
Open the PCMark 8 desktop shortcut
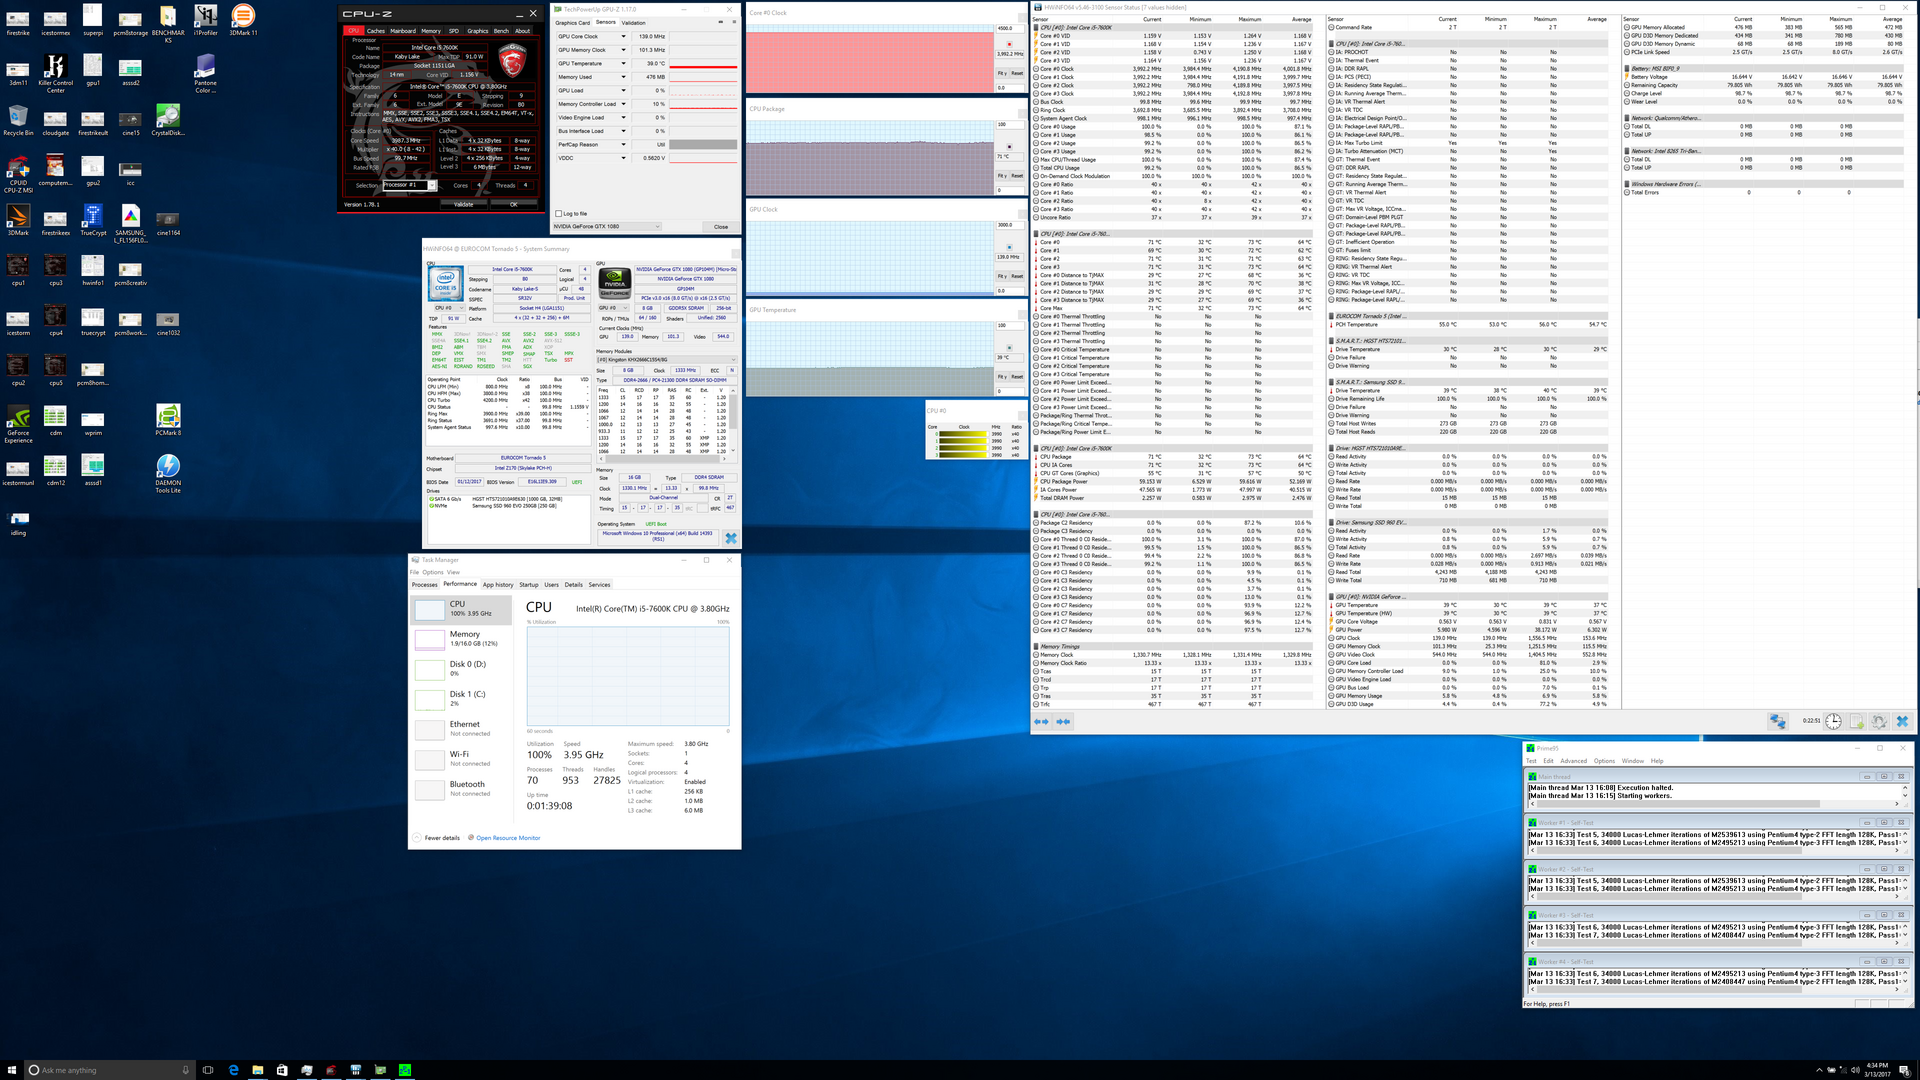168,419
